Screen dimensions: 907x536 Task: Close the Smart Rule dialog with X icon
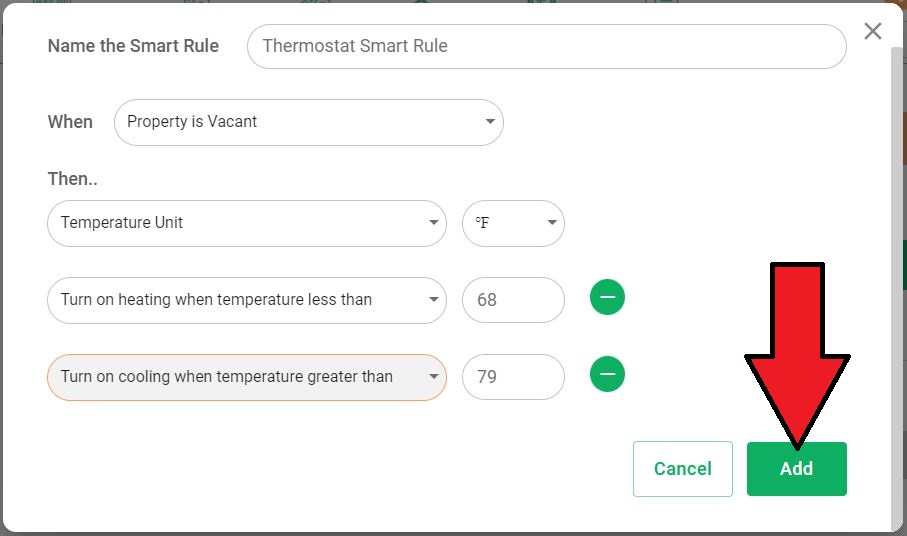click(873, 31)
